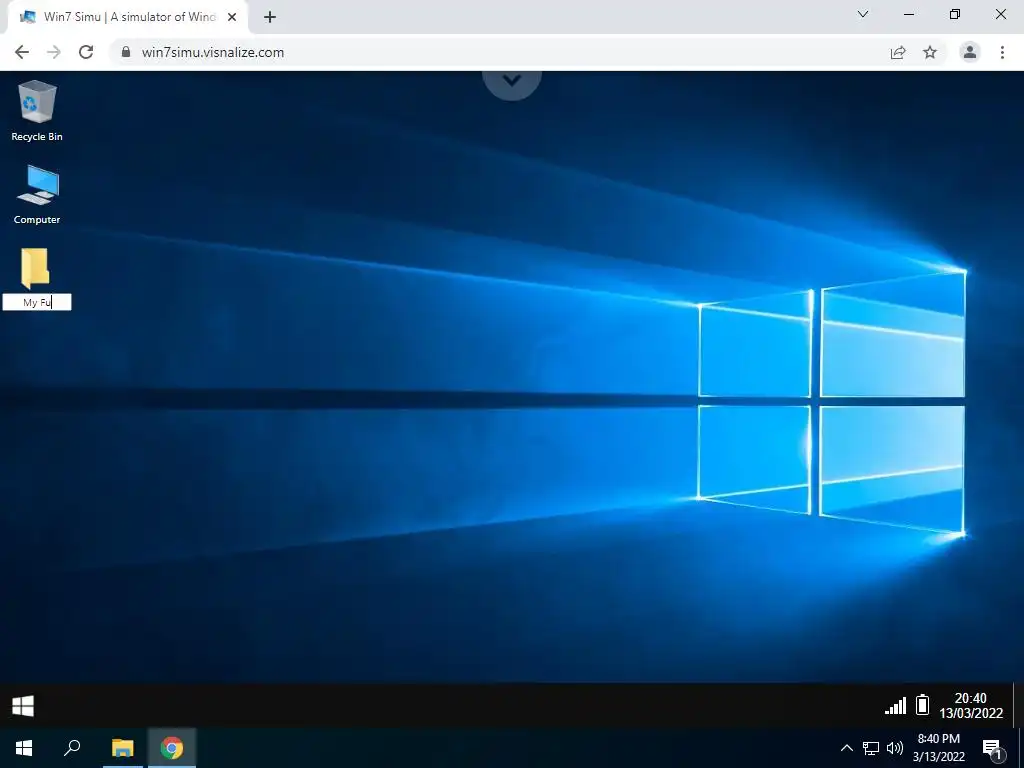
Task: Open the volume control in the tray
Action: coord(895,748)
